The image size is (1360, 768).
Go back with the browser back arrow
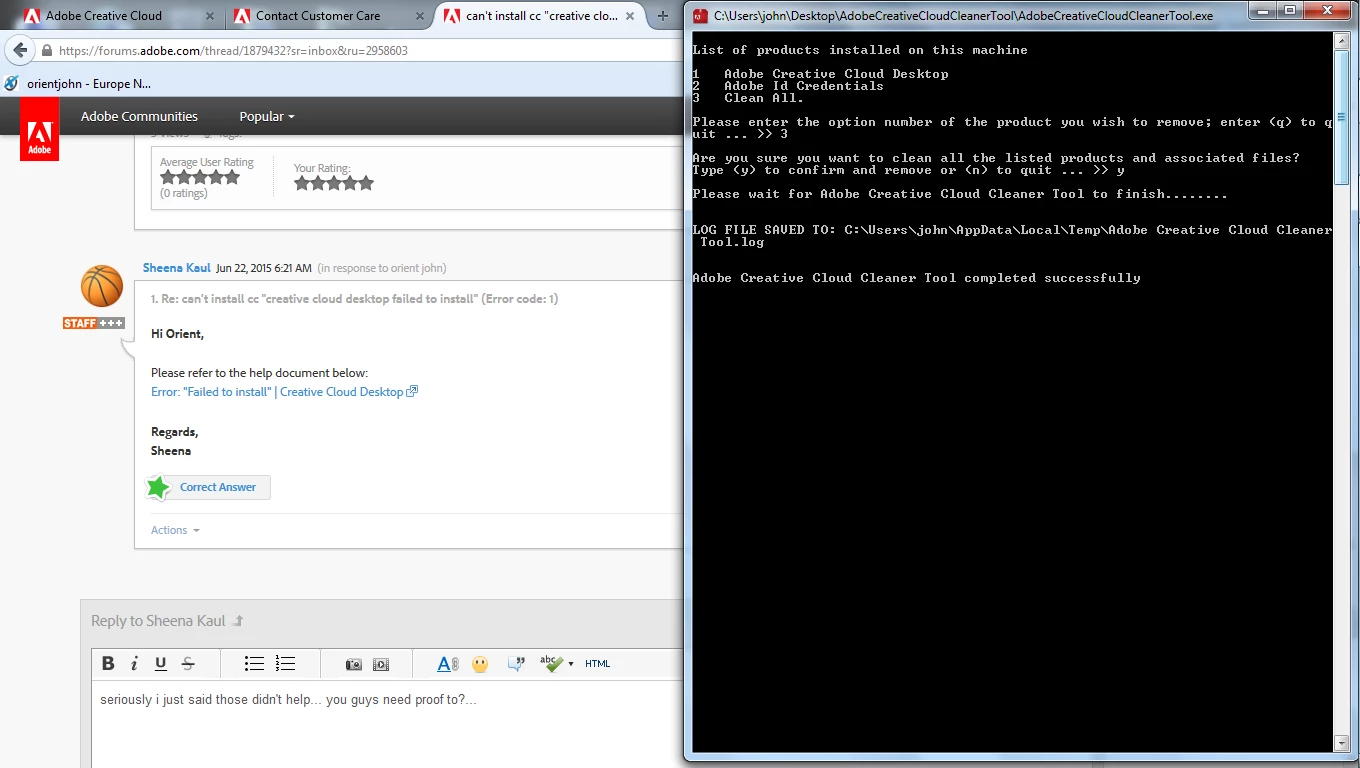click(20, 50)
